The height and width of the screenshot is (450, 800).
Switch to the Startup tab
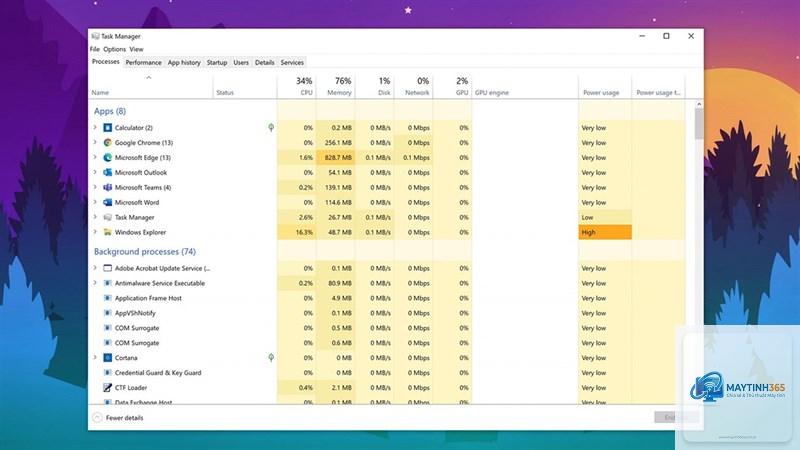[x=217, y=62]
